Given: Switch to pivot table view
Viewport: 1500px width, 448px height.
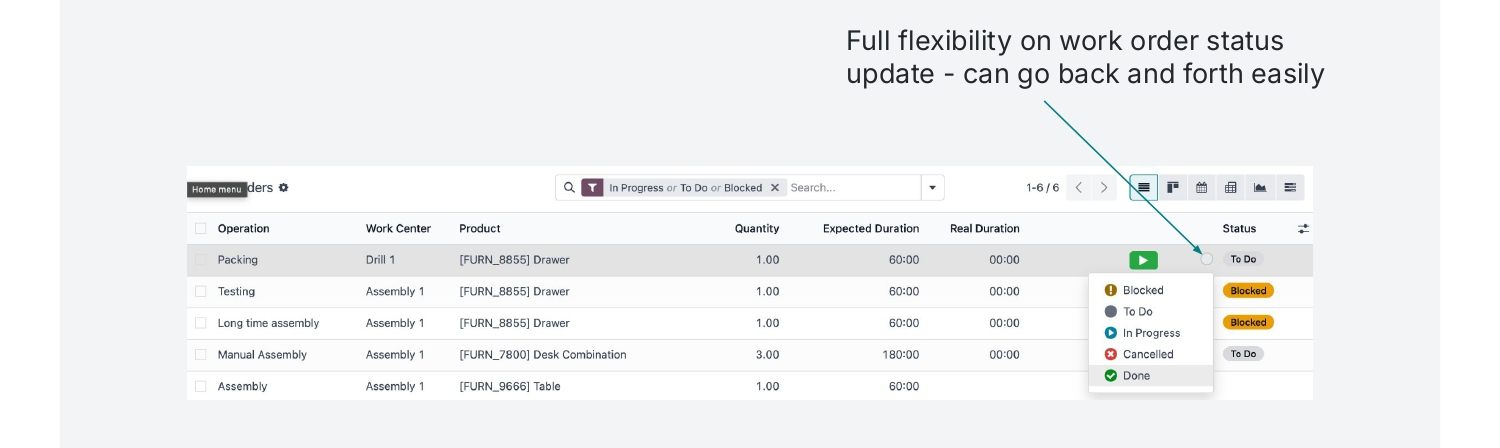Looking at the screenshot, I should (1231, 188).
